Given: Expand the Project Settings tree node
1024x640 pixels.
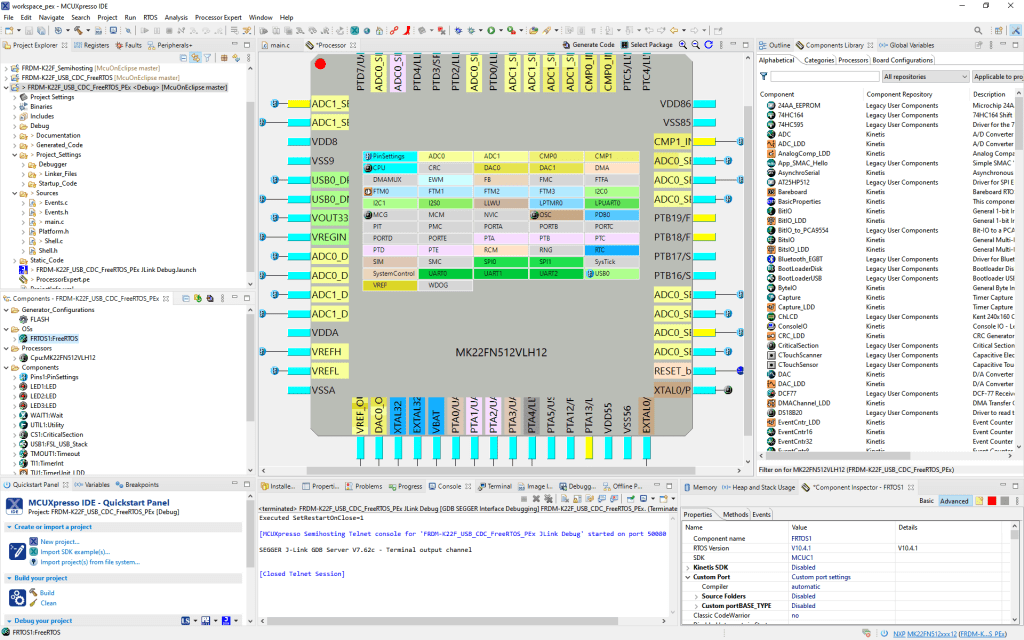Looking at the screenshot, I should pos(16,97).
